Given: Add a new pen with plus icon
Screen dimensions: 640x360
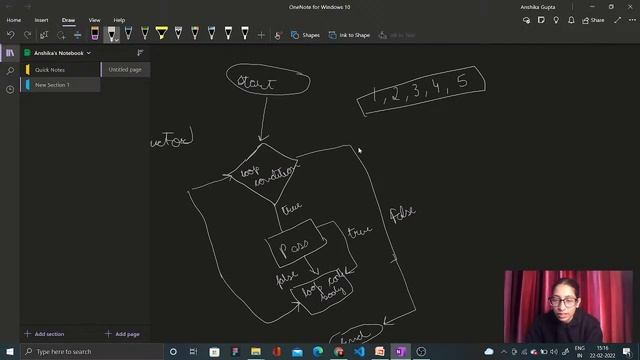Looking at the screenshot, I should tap(261, 35).
